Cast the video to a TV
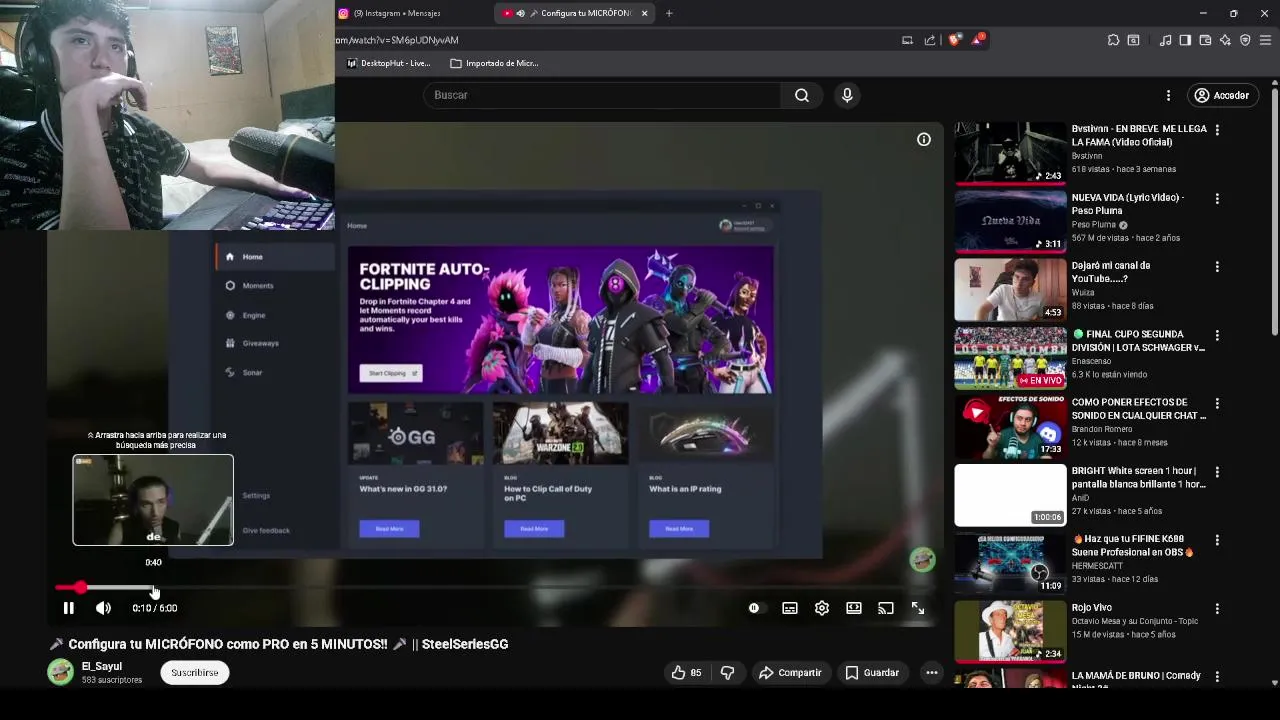This screenshot has height=720, width=1280. [886, 608]
